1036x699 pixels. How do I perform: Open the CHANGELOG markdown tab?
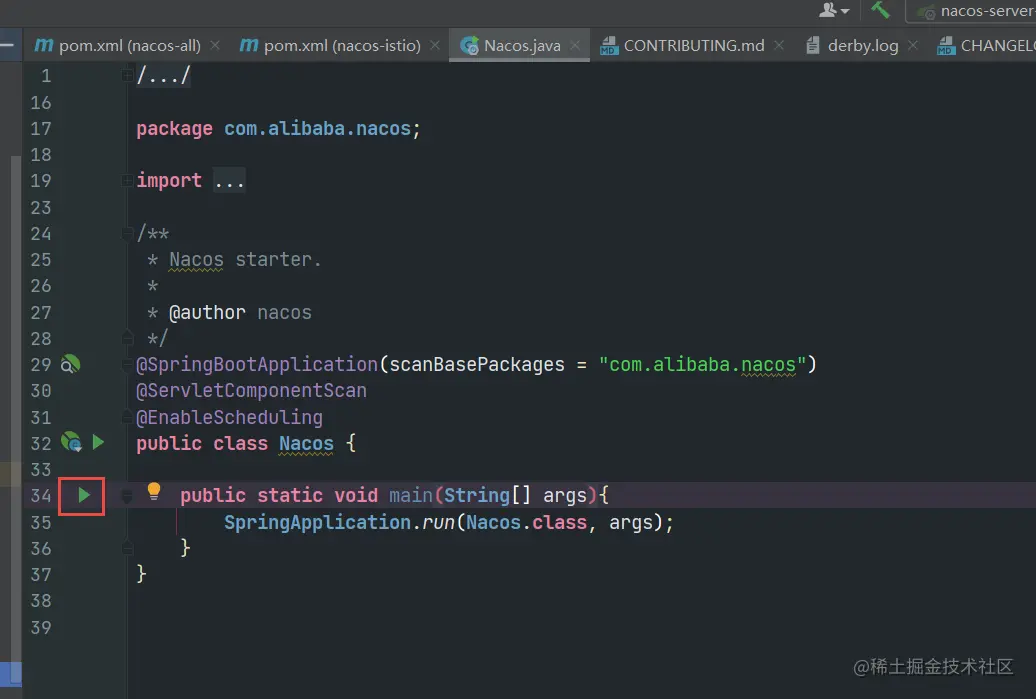point(986,46)
